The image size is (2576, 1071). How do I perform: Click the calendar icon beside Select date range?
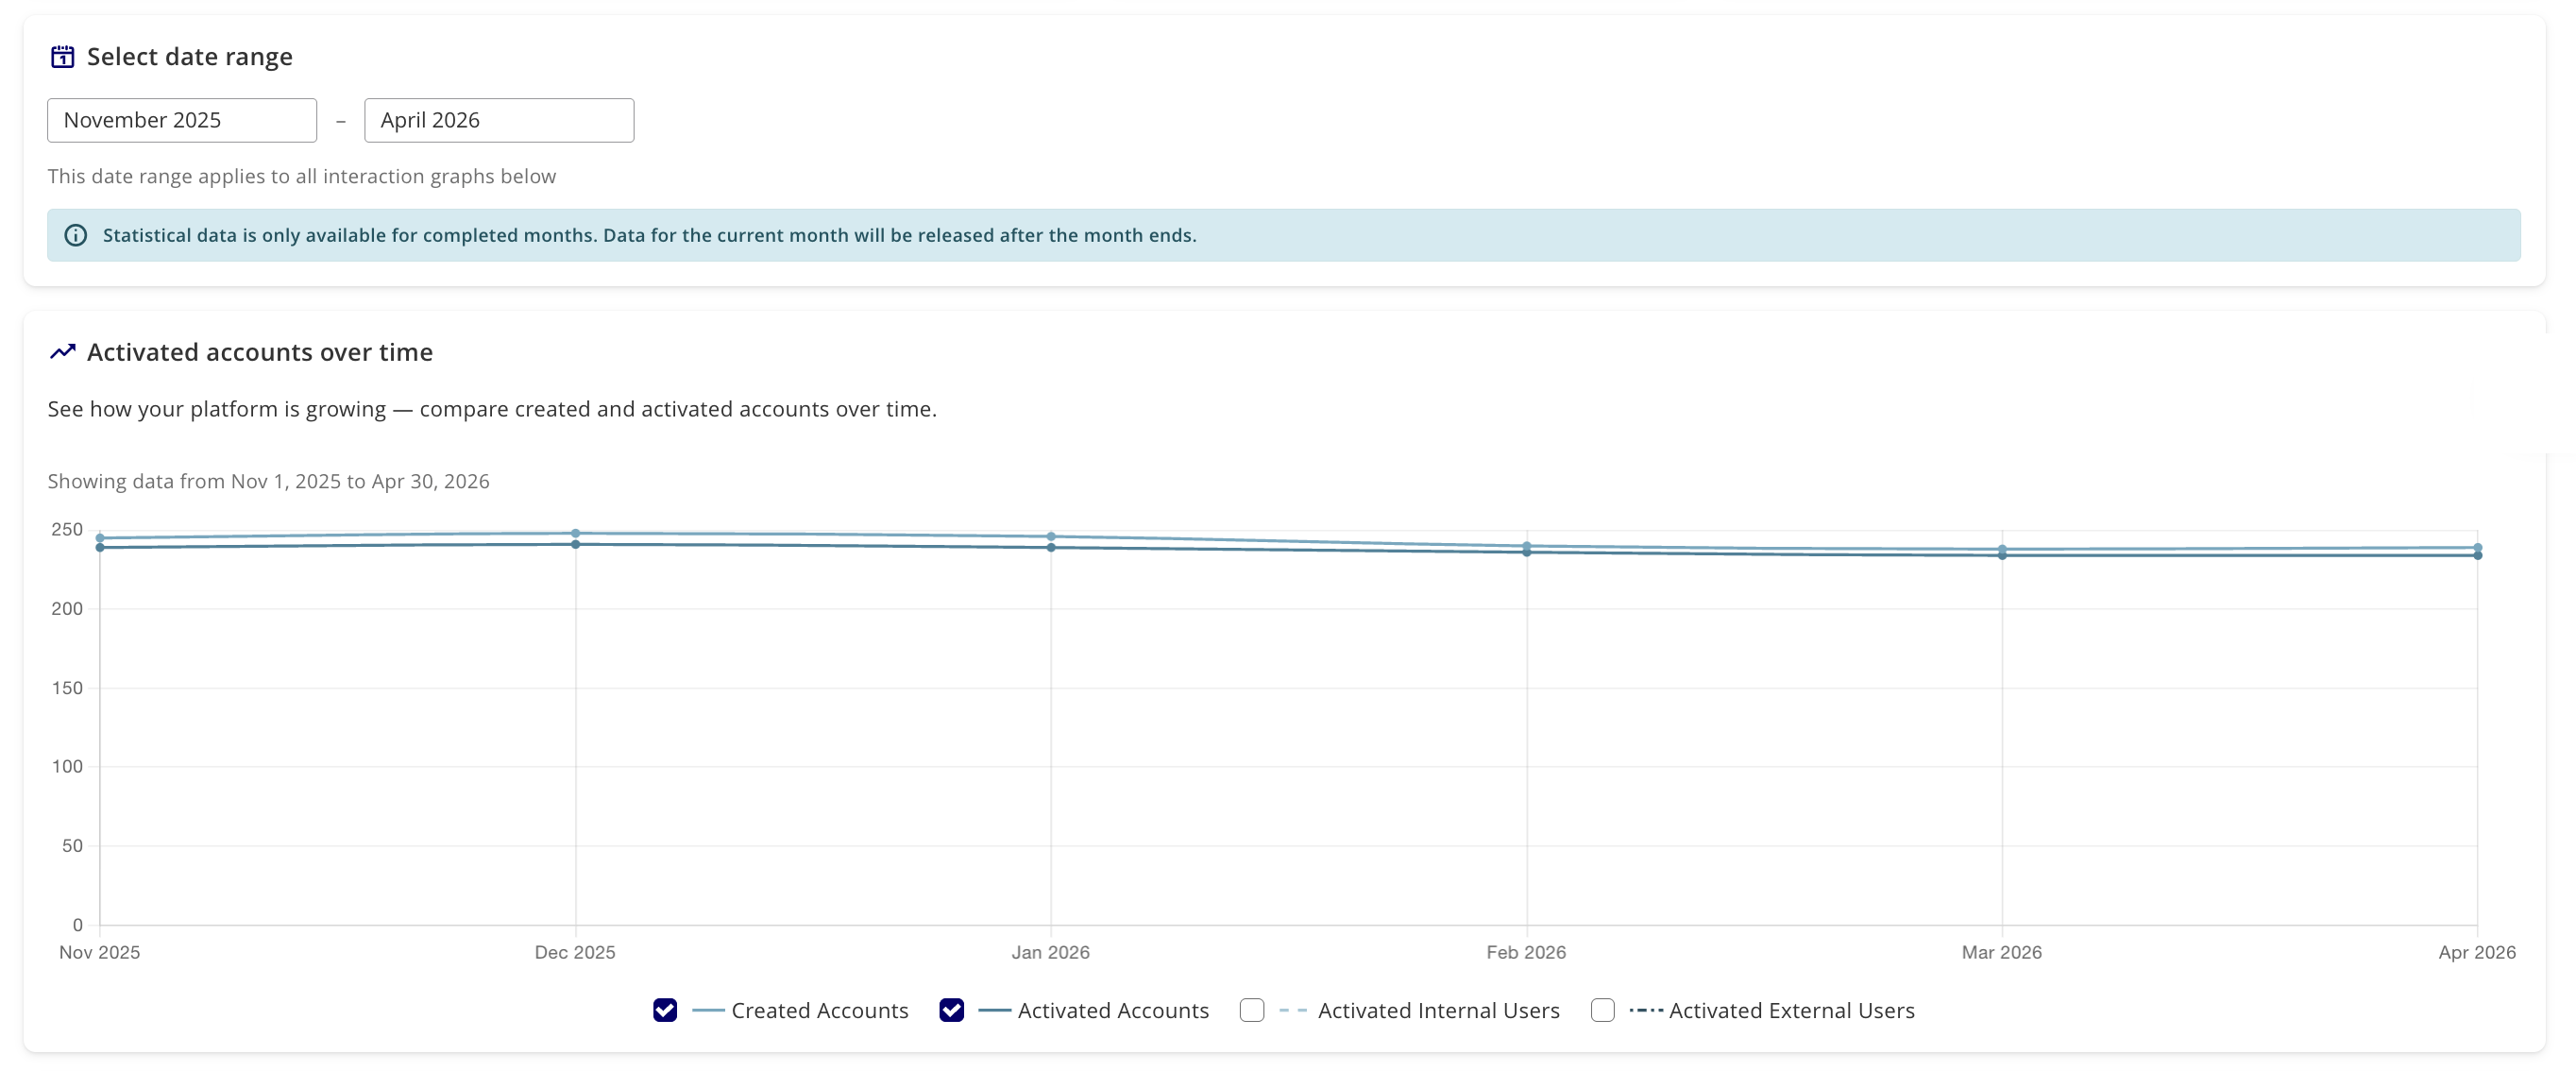(x=62, y=57)
